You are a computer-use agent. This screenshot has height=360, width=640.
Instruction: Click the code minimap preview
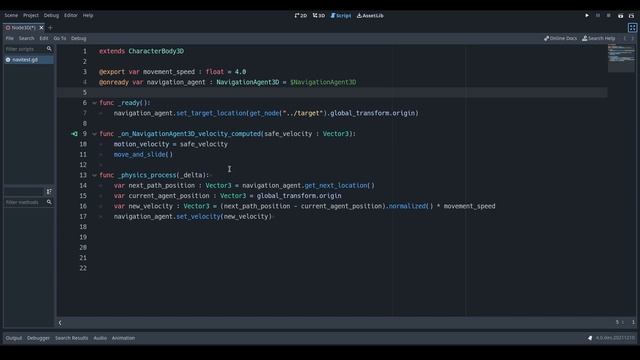(x=621, y=58)
